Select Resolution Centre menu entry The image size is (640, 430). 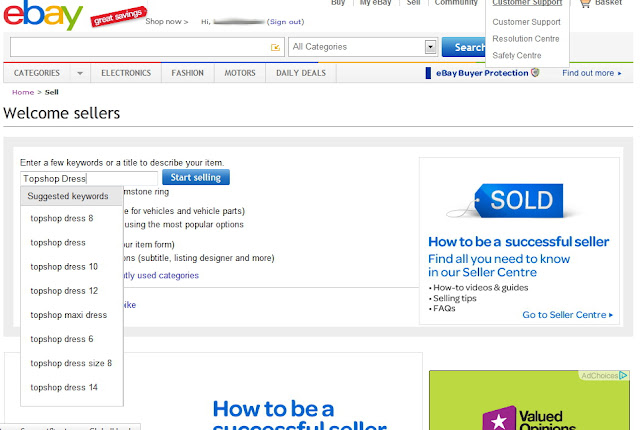tap(526, 39)
